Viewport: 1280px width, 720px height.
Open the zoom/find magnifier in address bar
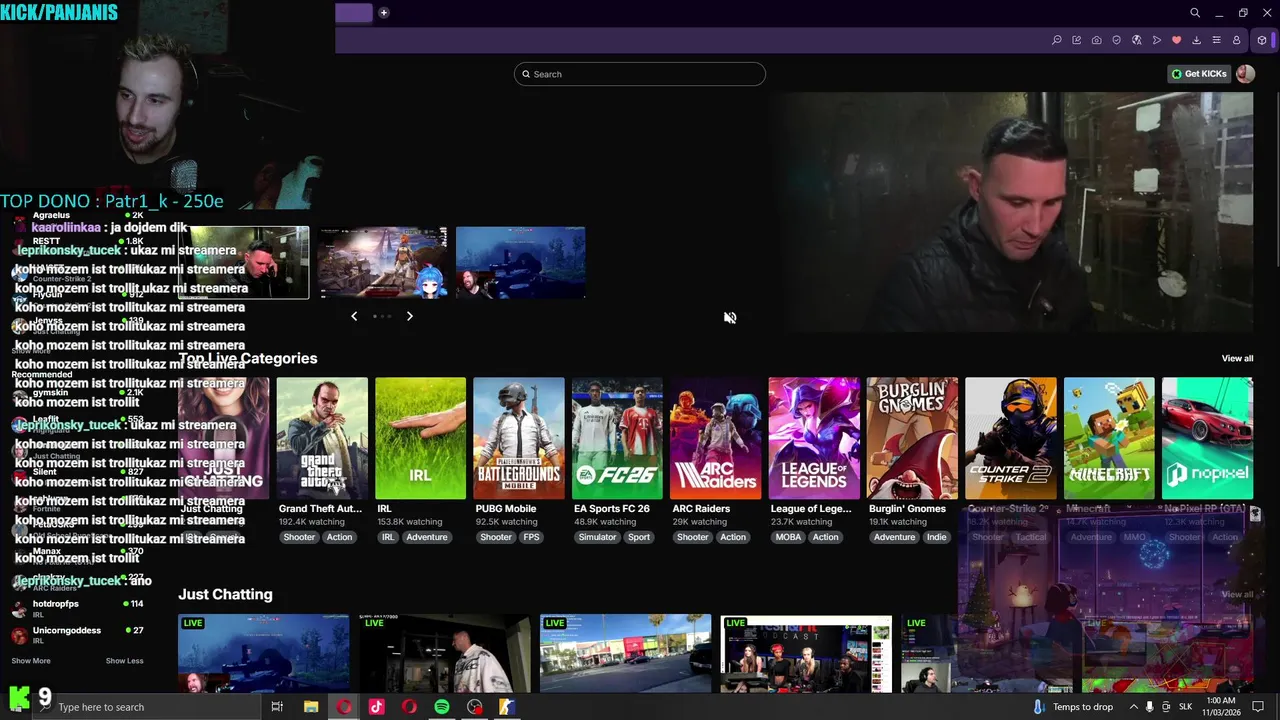(1057, 40)
